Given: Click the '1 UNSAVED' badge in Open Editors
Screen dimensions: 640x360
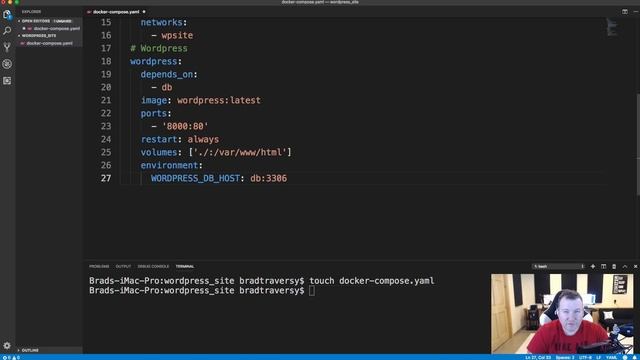Looking at the screenshot, I should tap(62, 21).
